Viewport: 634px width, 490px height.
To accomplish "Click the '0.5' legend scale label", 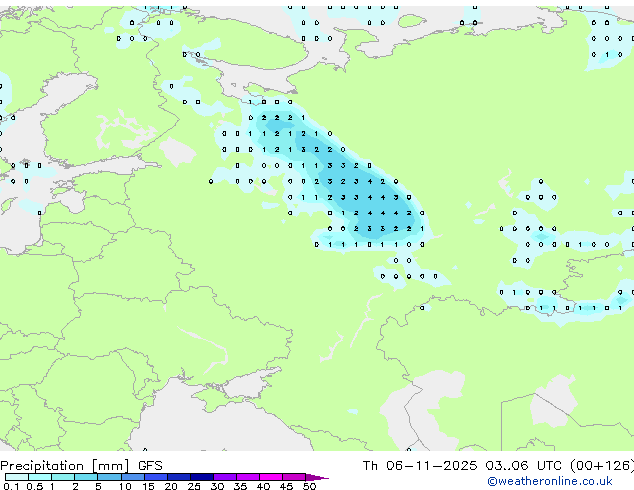I will (x=35, y=486).
